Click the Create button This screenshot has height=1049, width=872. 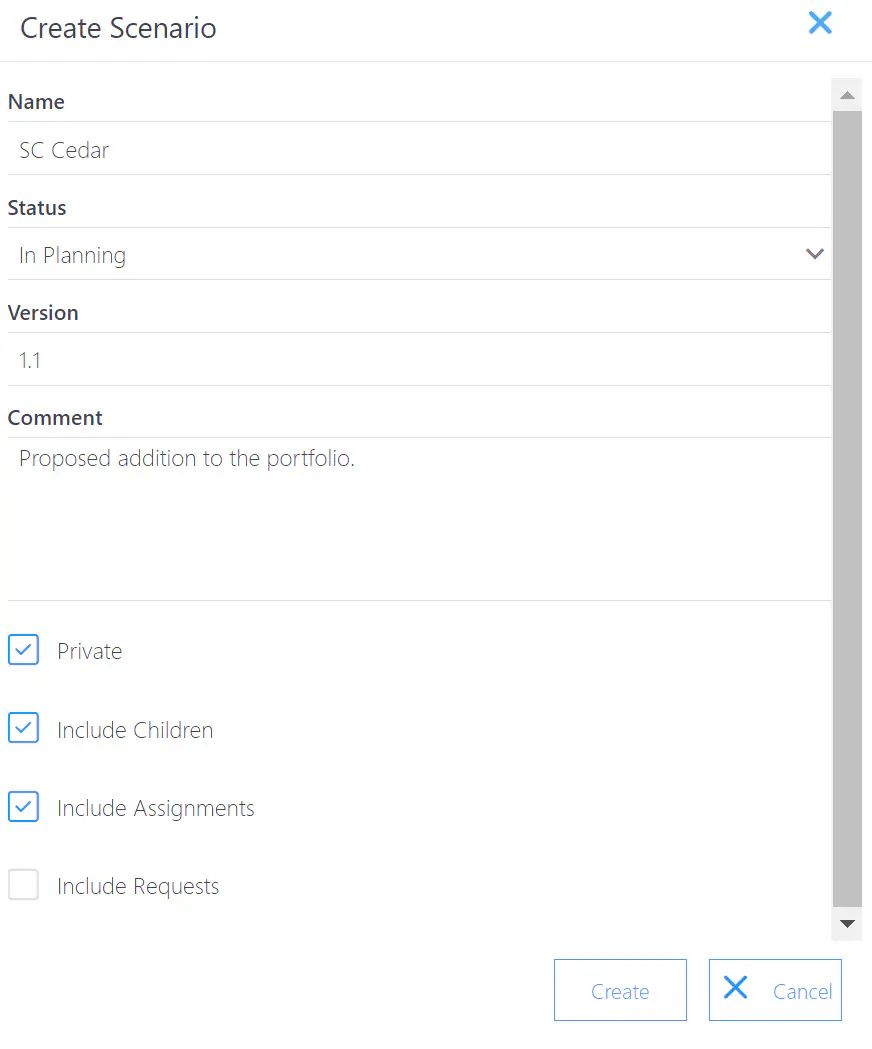point(620,990)
